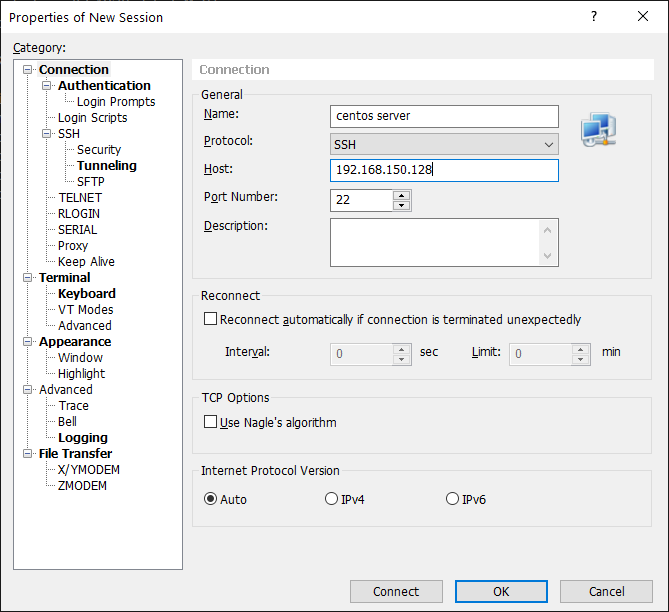Tick Use Nagle's algorithm checkbox
The height and width of the screenshot is (612, 669).
coord(210,422)
